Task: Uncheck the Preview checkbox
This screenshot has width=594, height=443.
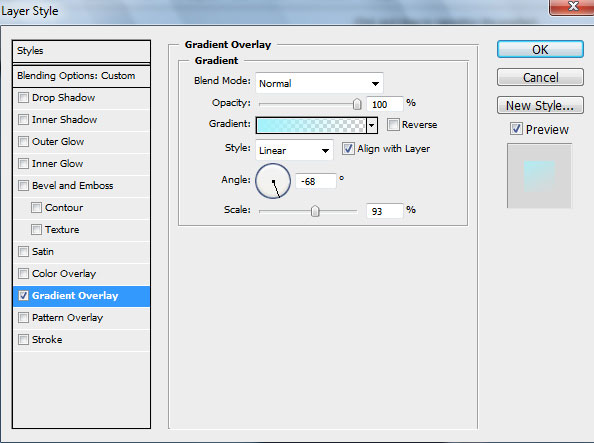Action: [516, 129]
